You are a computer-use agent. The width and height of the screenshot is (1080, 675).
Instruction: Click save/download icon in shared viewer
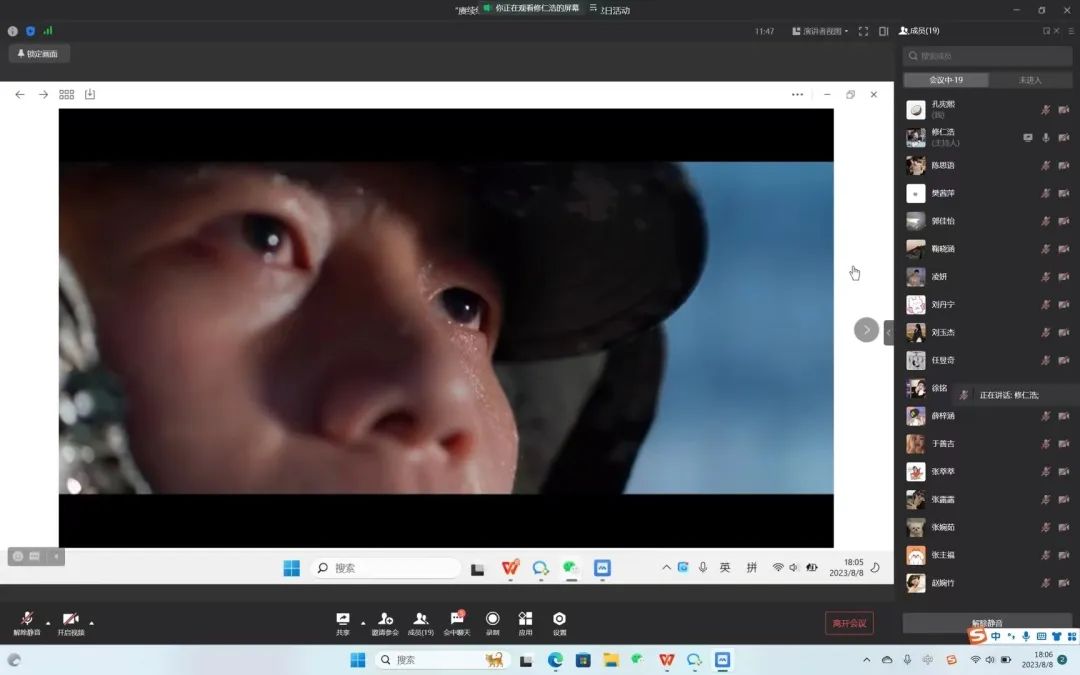[x=90, y=94]
